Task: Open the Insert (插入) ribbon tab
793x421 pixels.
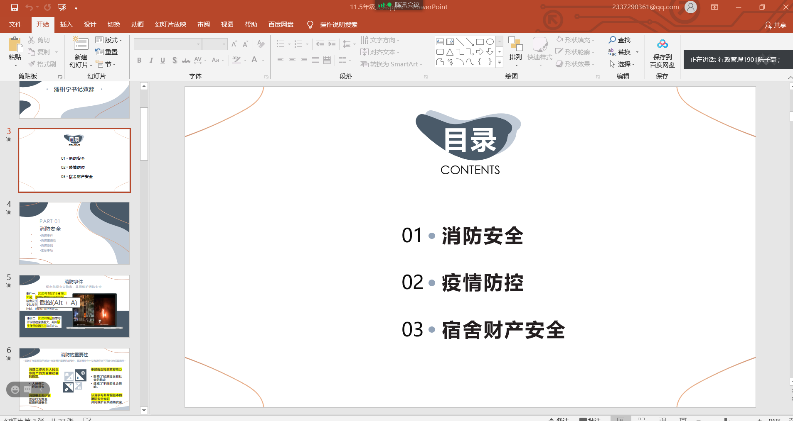Action: (x=66, y=23)
